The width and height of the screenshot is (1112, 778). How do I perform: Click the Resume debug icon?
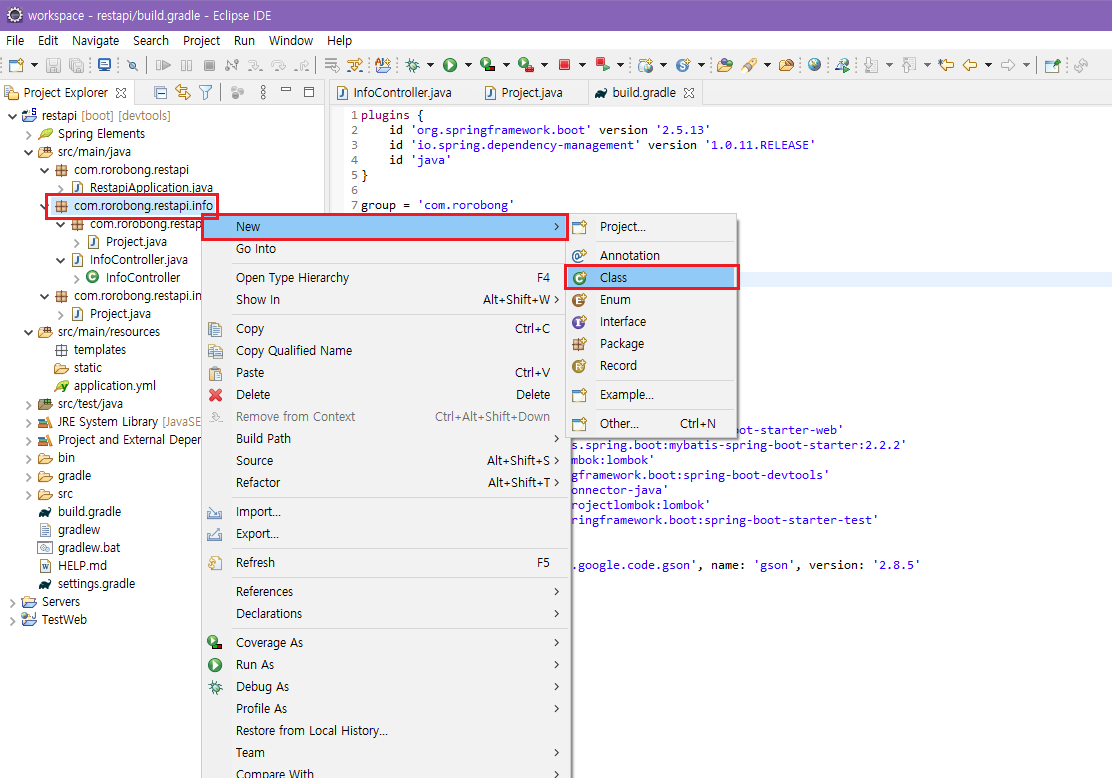[x=163, y=65]
